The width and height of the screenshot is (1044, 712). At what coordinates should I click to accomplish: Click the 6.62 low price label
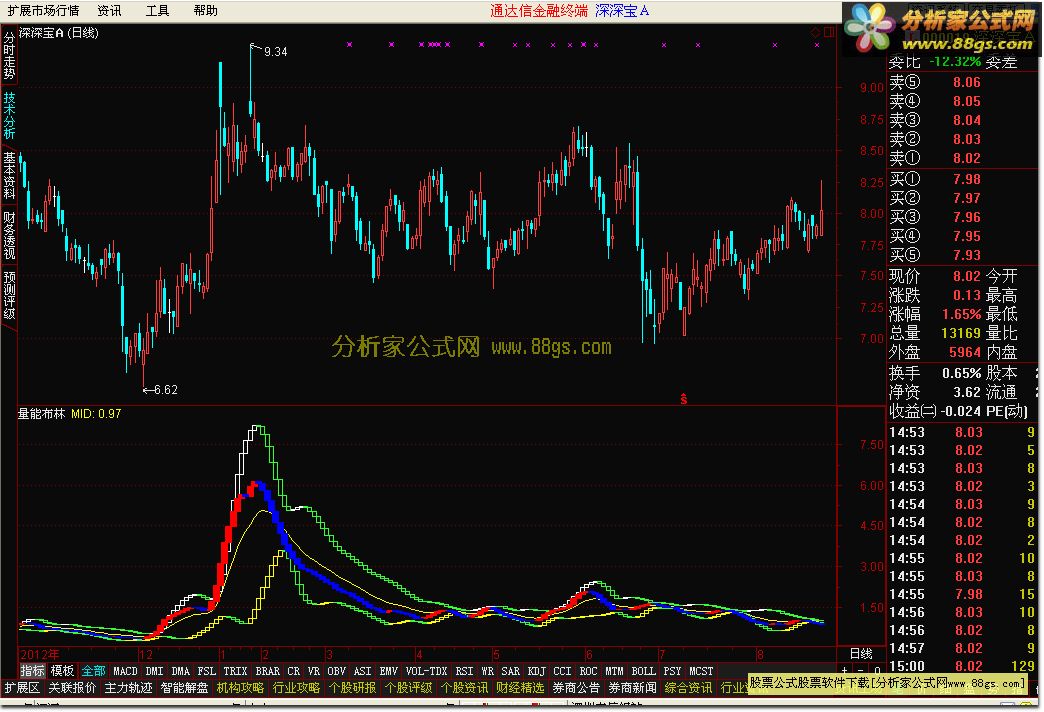(166, 390)
